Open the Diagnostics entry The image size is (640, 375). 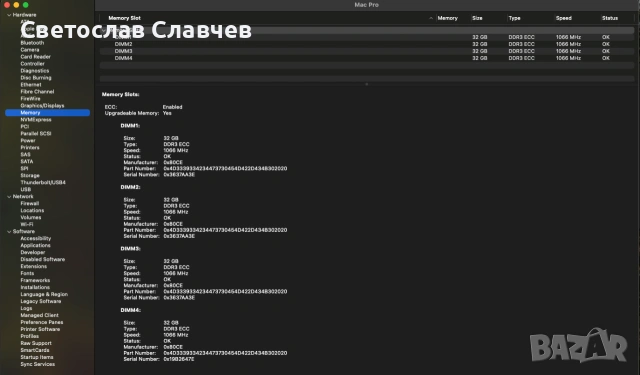click(35, 71)
